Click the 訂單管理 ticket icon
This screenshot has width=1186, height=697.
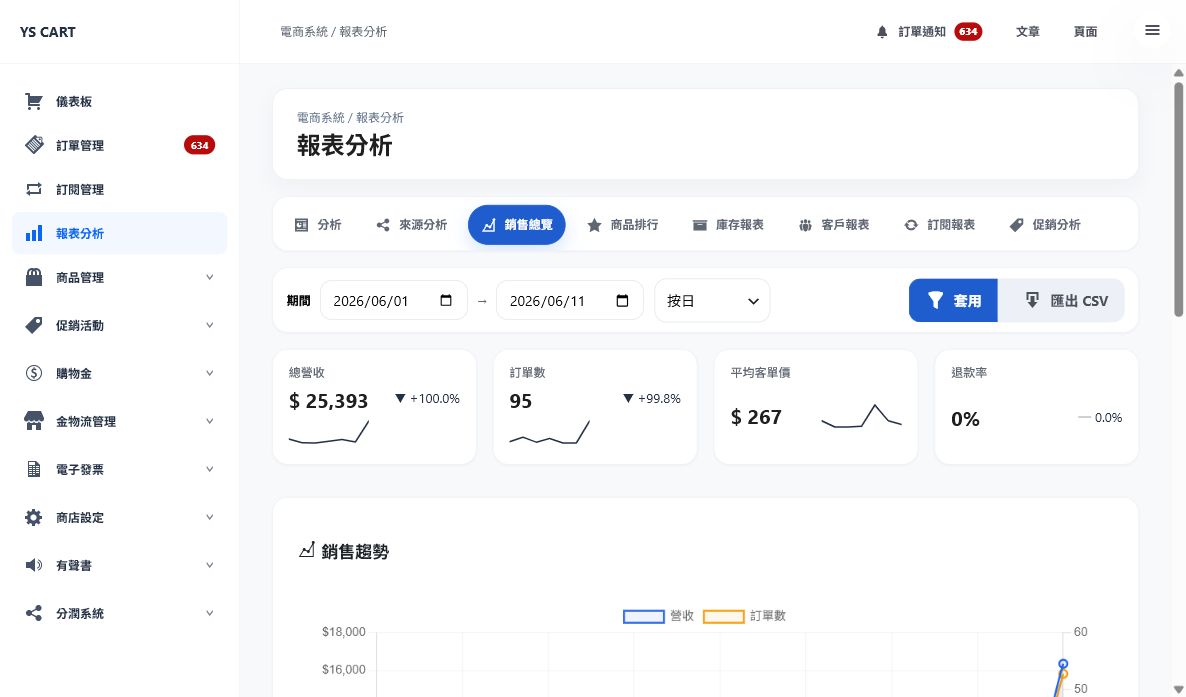point(34,145)
